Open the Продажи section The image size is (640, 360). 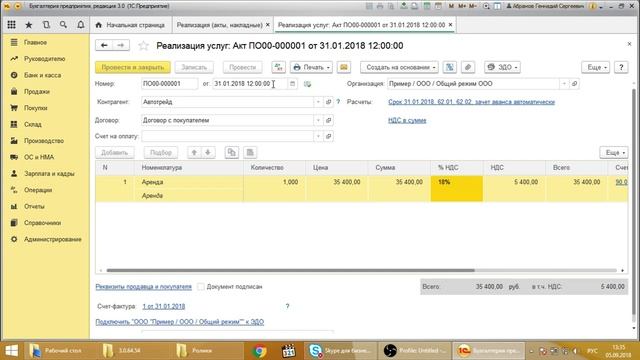pyautogui.click(x=36, y=91)
